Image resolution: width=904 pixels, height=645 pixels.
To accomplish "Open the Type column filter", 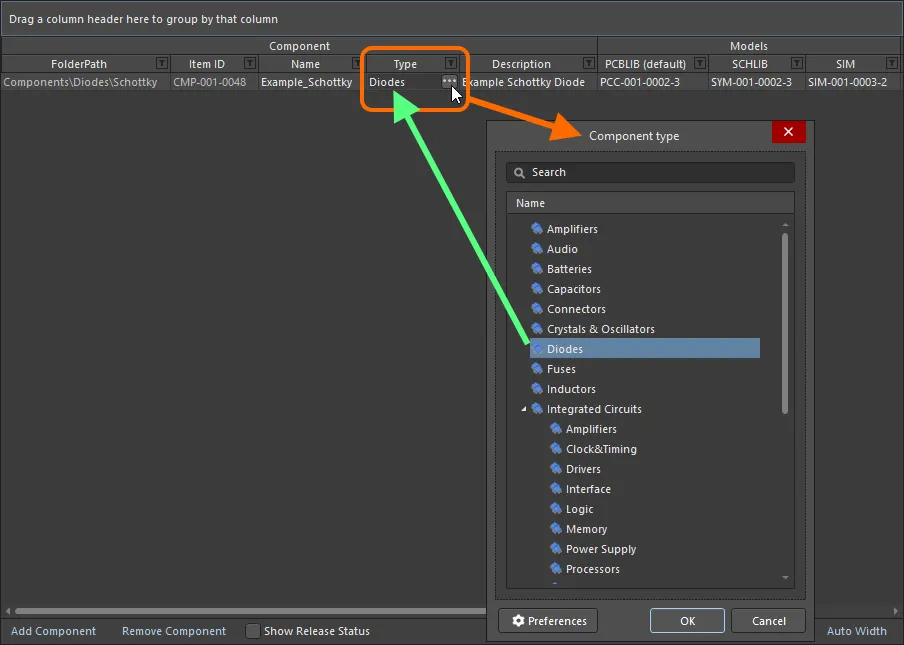I will pyautogui.click(x=451, y=63).
